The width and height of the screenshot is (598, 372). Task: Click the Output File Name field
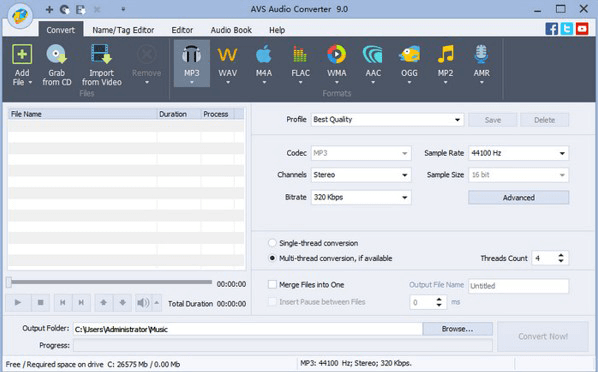point(518,286)
